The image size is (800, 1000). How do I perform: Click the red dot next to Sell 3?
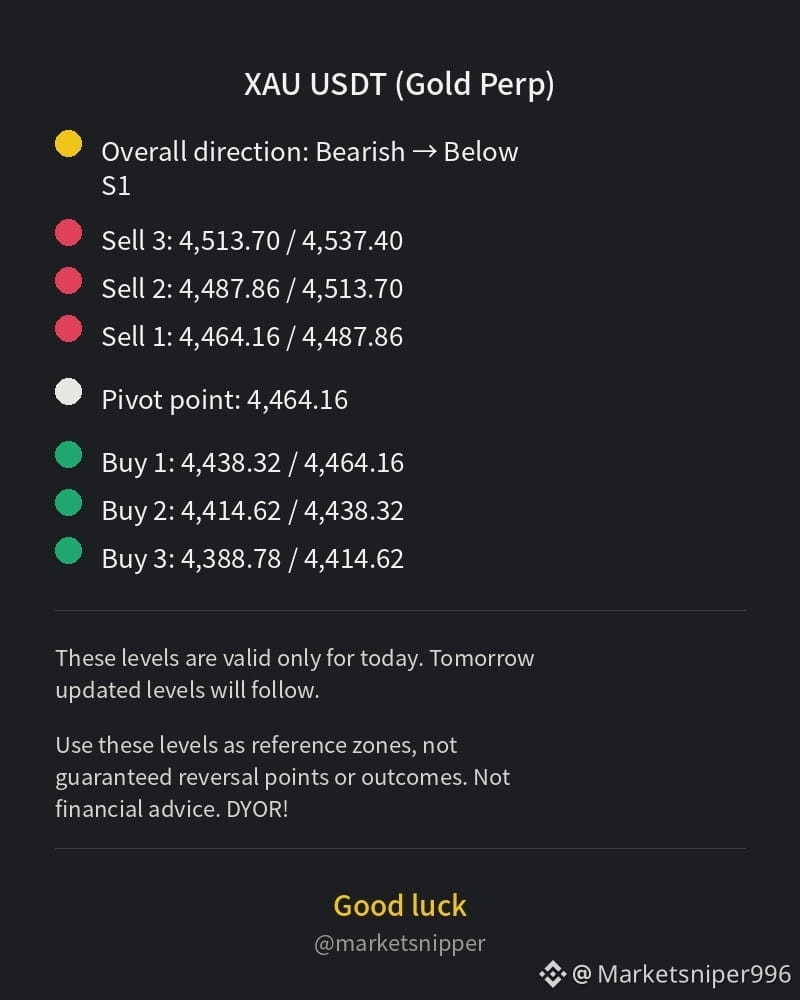(x=68, y=232)
